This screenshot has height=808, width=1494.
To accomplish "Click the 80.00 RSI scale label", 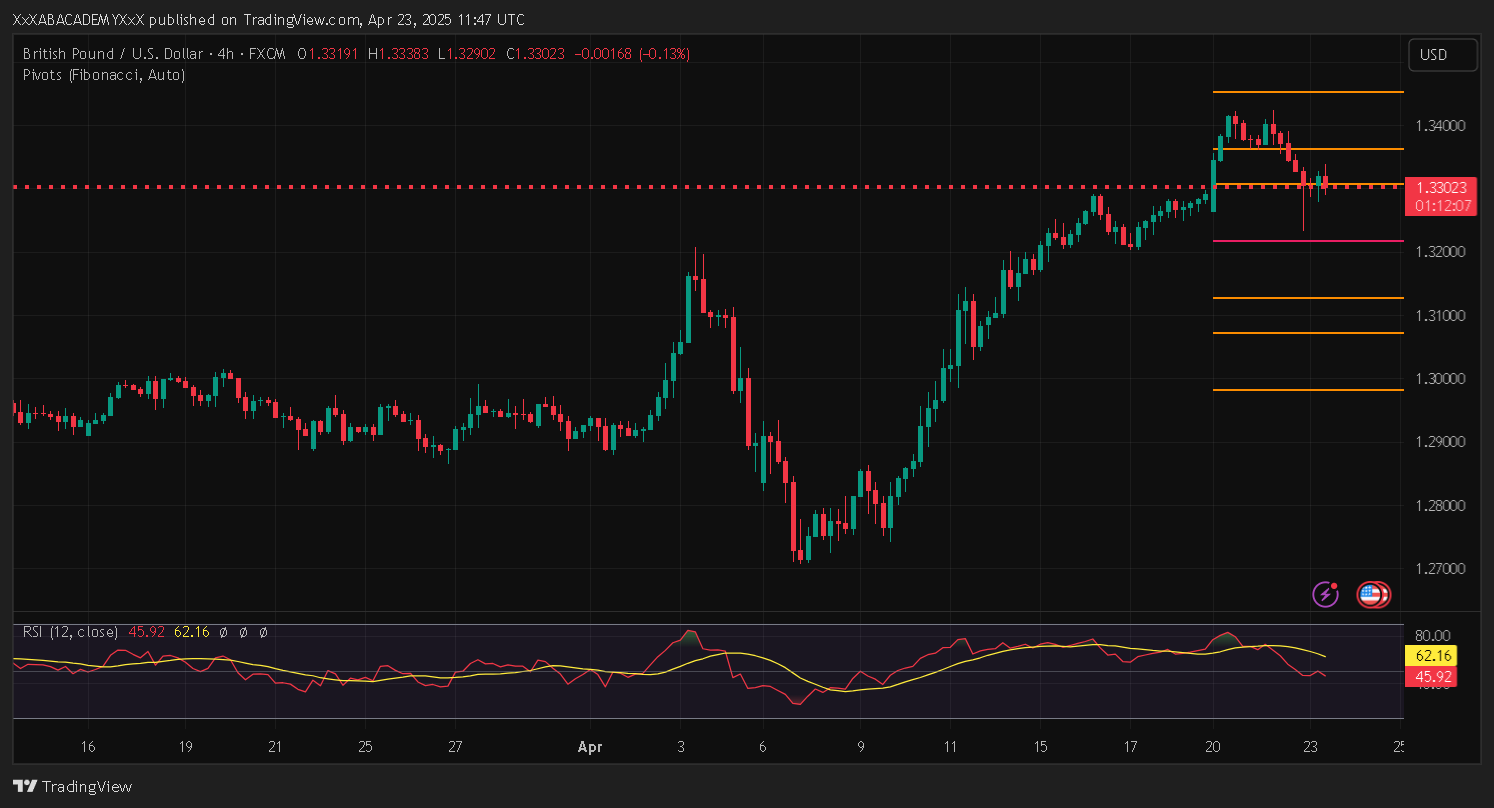I will 1434,635.
